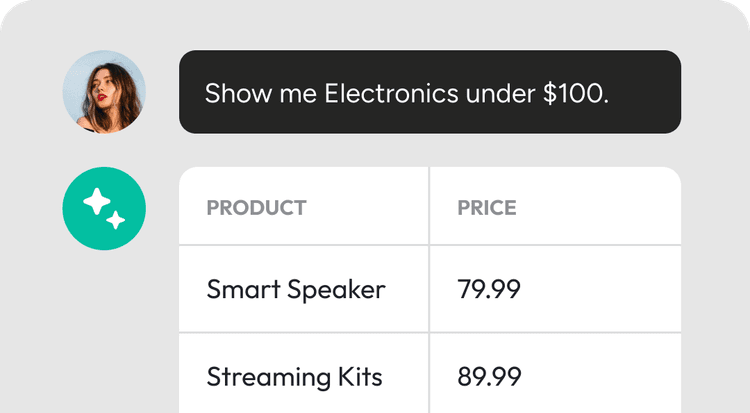Click the '$100.' amount in the user message
Image resolution: width=750 pixels, height=413 pixels.
[x=576, y=93]
